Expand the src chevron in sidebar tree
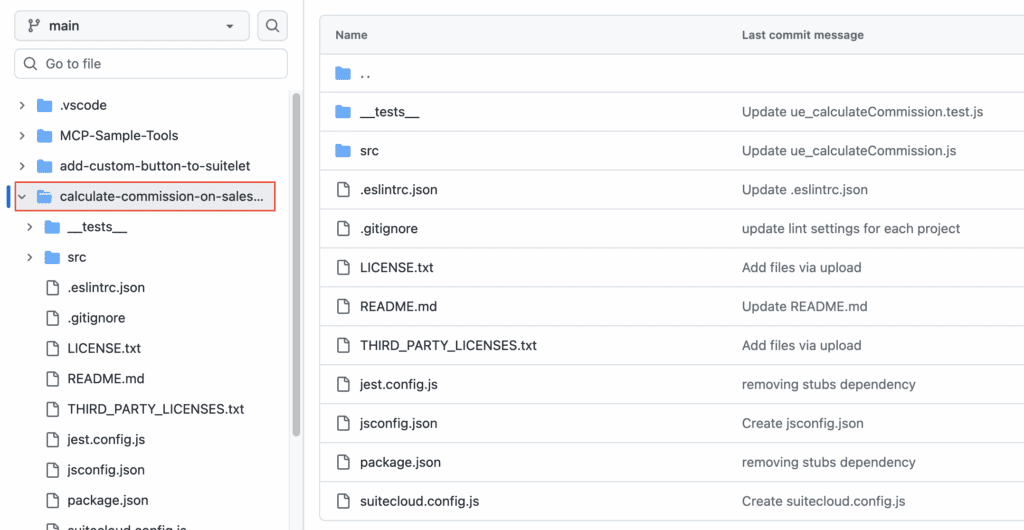The image size is (1024, 530). click(x=30, y=257)
